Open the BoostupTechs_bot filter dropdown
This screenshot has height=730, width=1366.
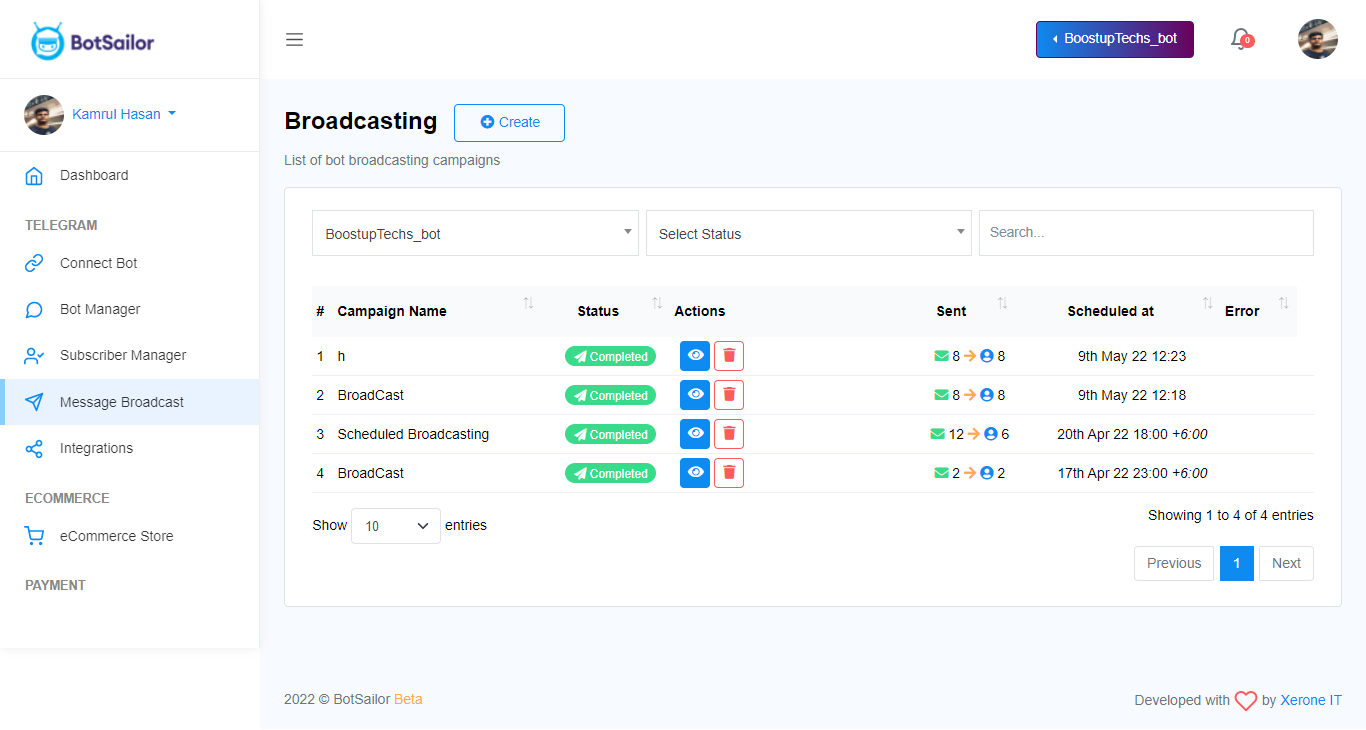pyautogui.click(x=475, y=233)
